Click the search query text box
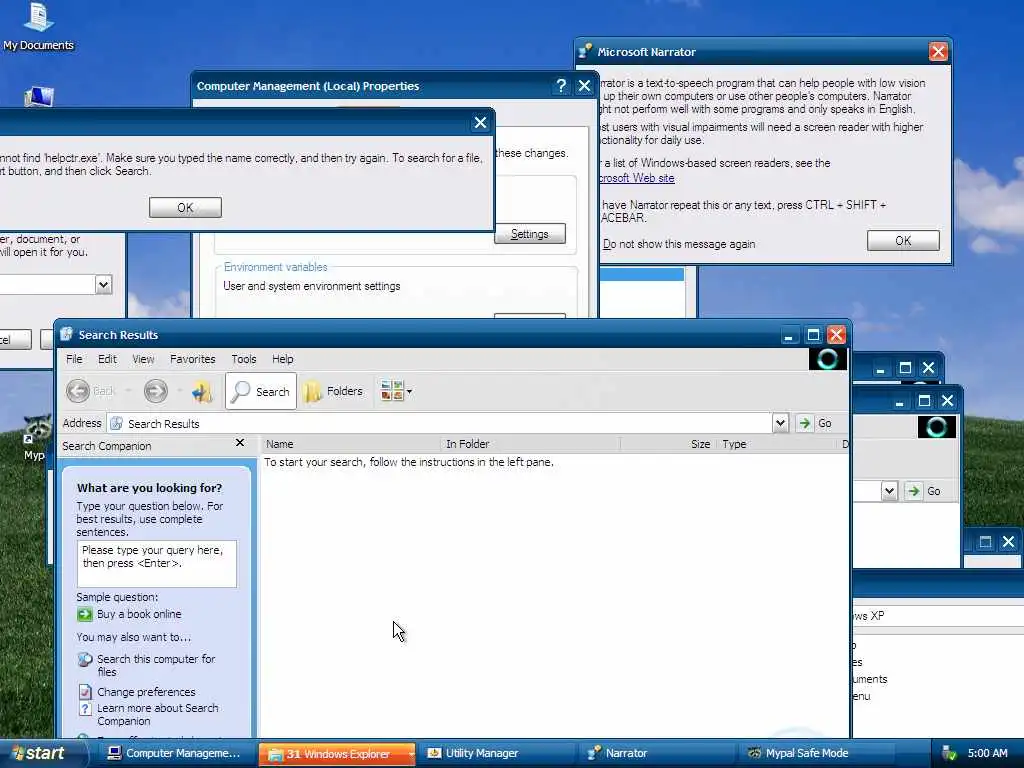 click(x=157, y=564)
